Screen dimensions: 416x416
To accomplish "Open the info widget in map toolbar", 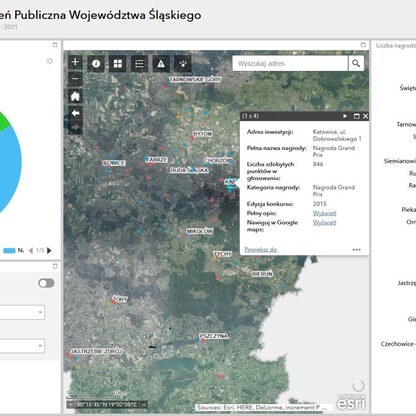I will tap(96, 64).
